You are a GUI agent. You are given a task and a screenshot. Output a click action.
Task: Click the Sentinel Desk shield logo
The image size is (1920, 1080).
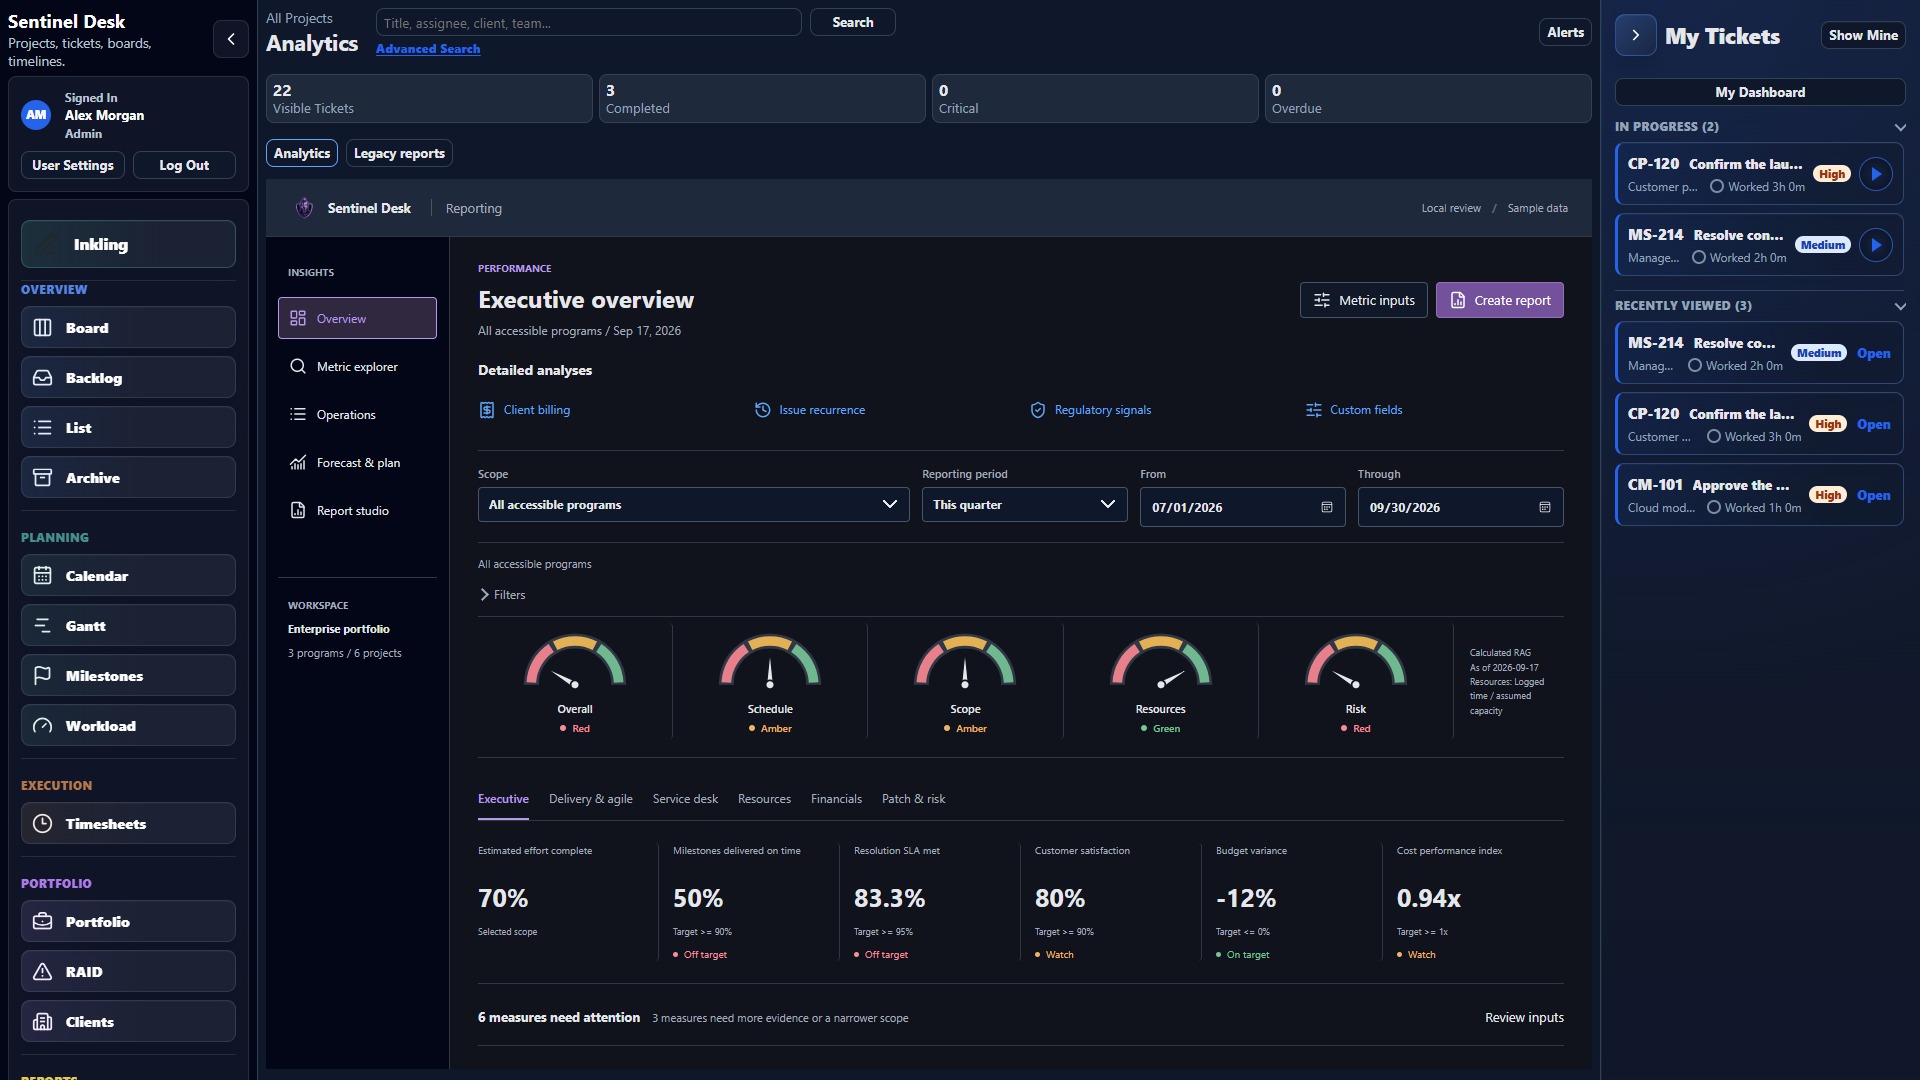pos(304,208)
